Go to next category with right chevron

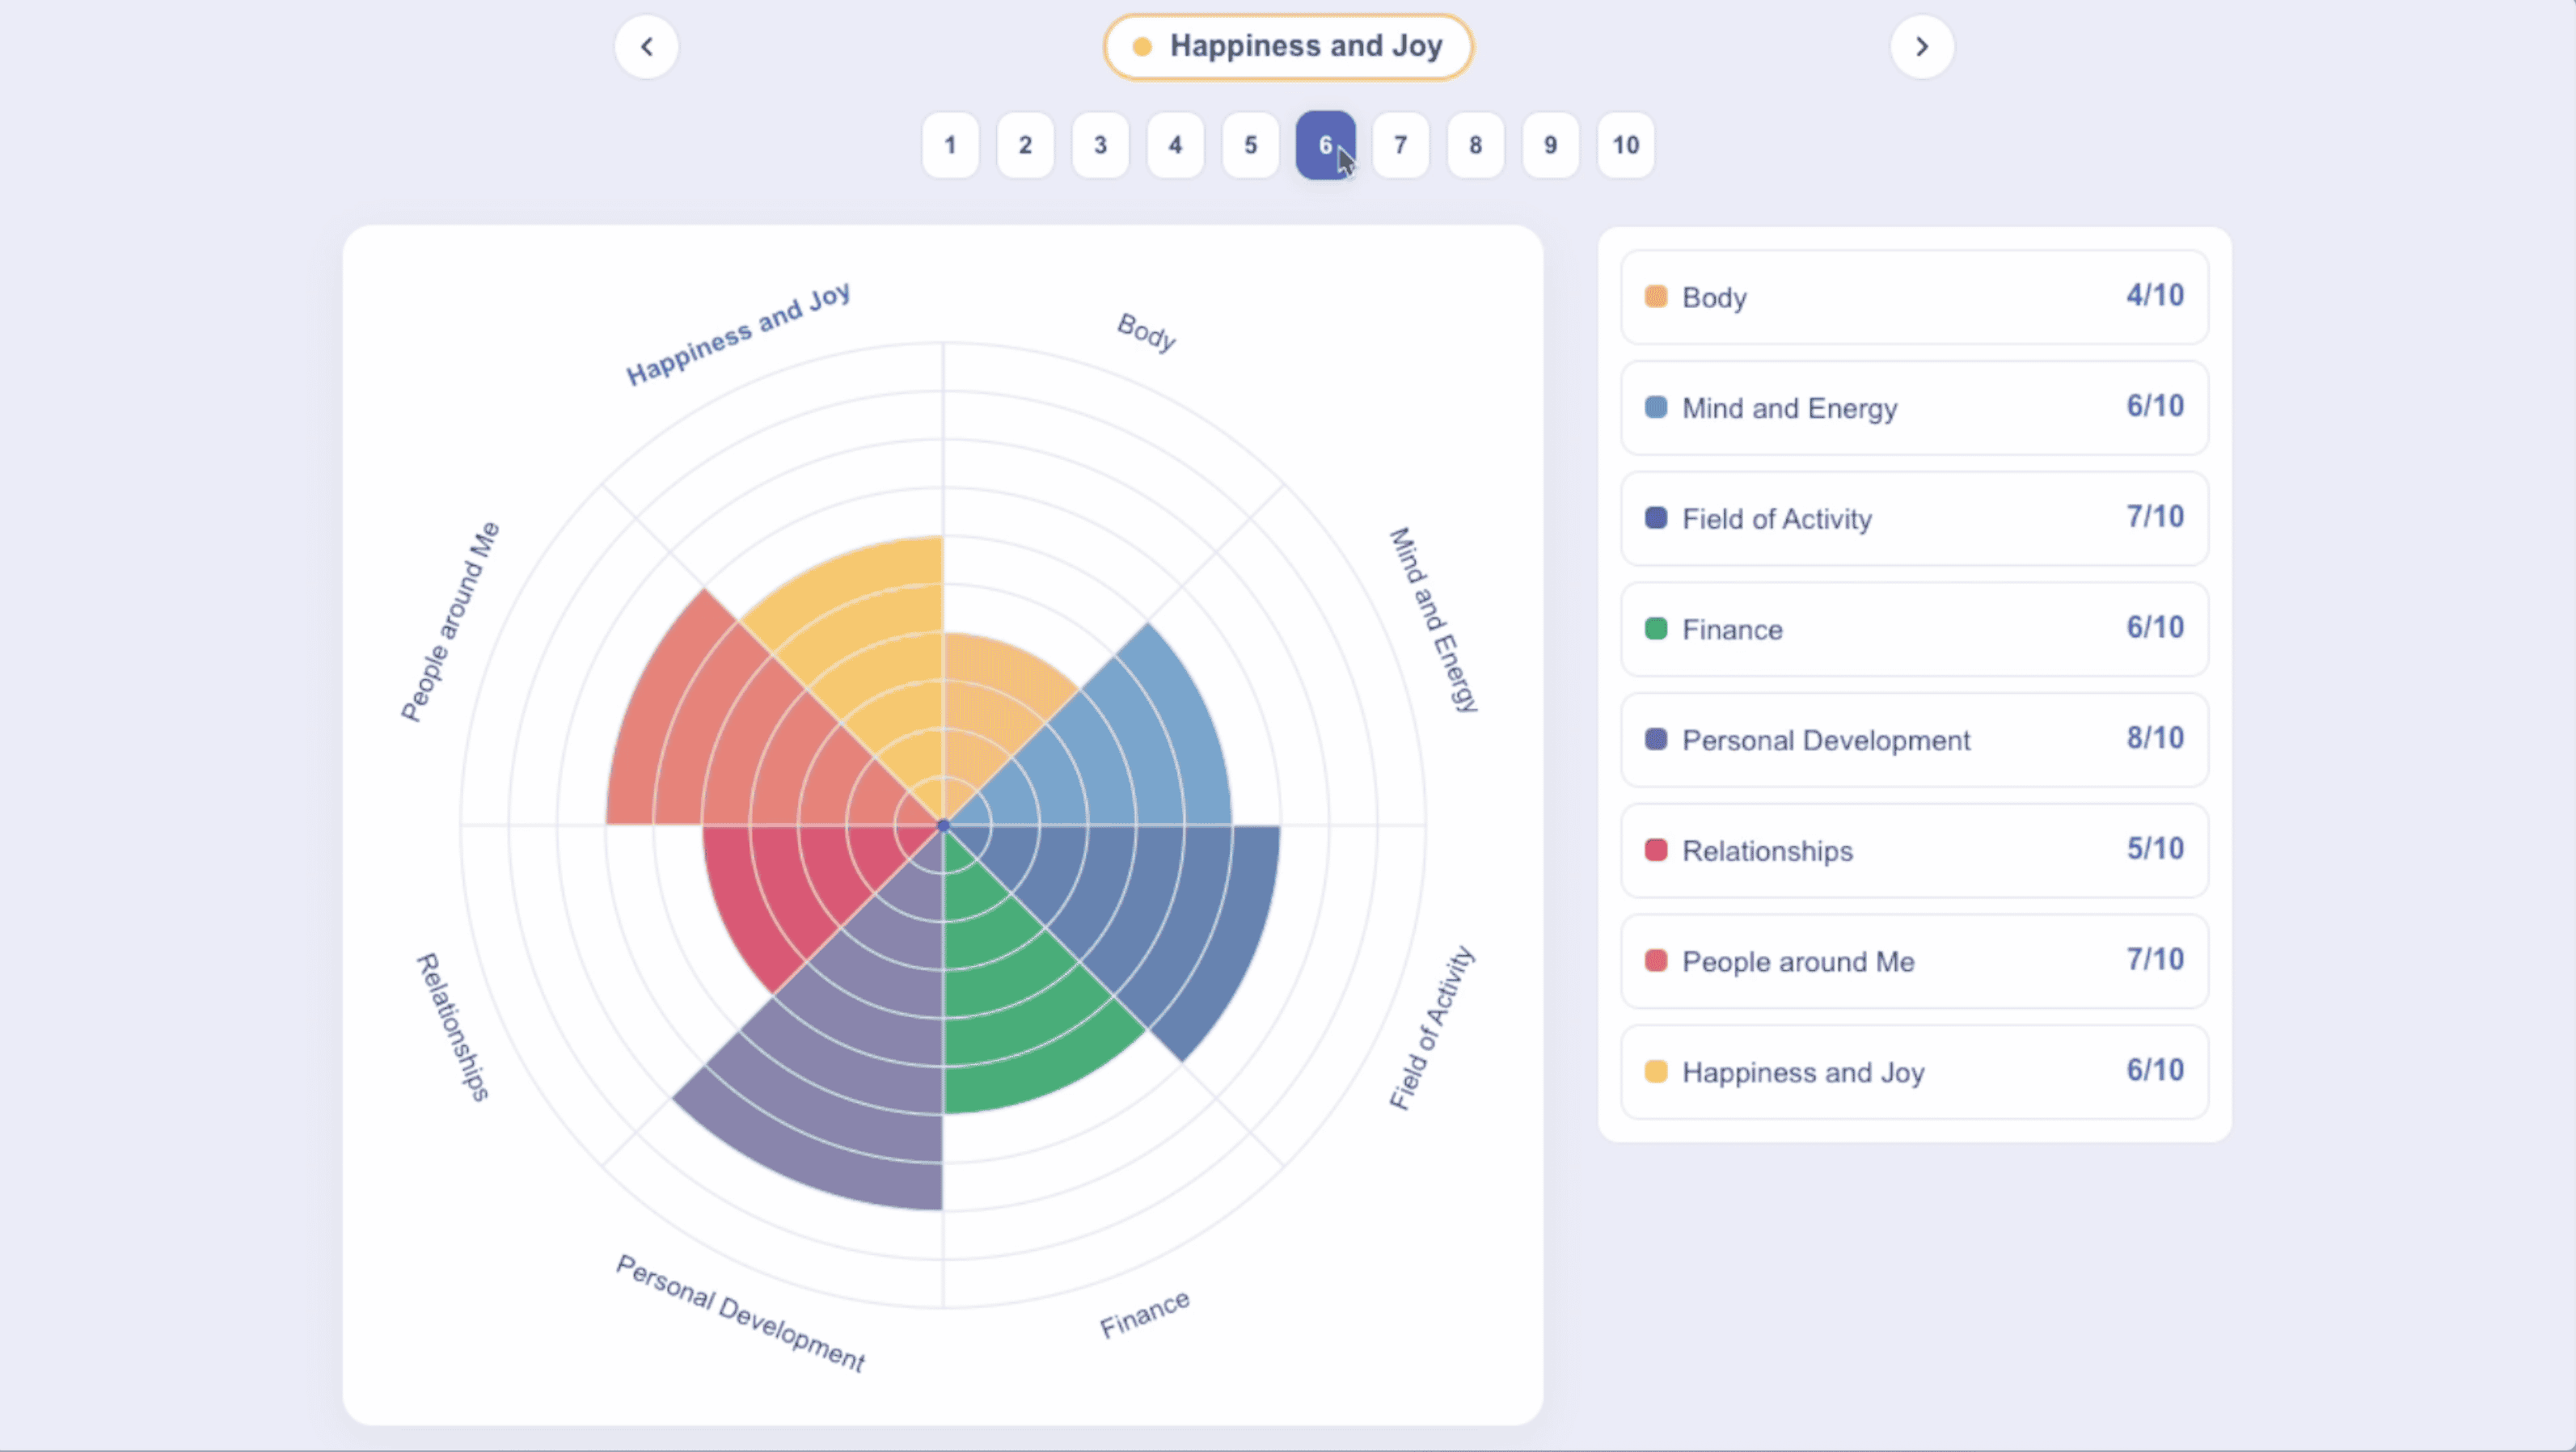coord(1921,47)
